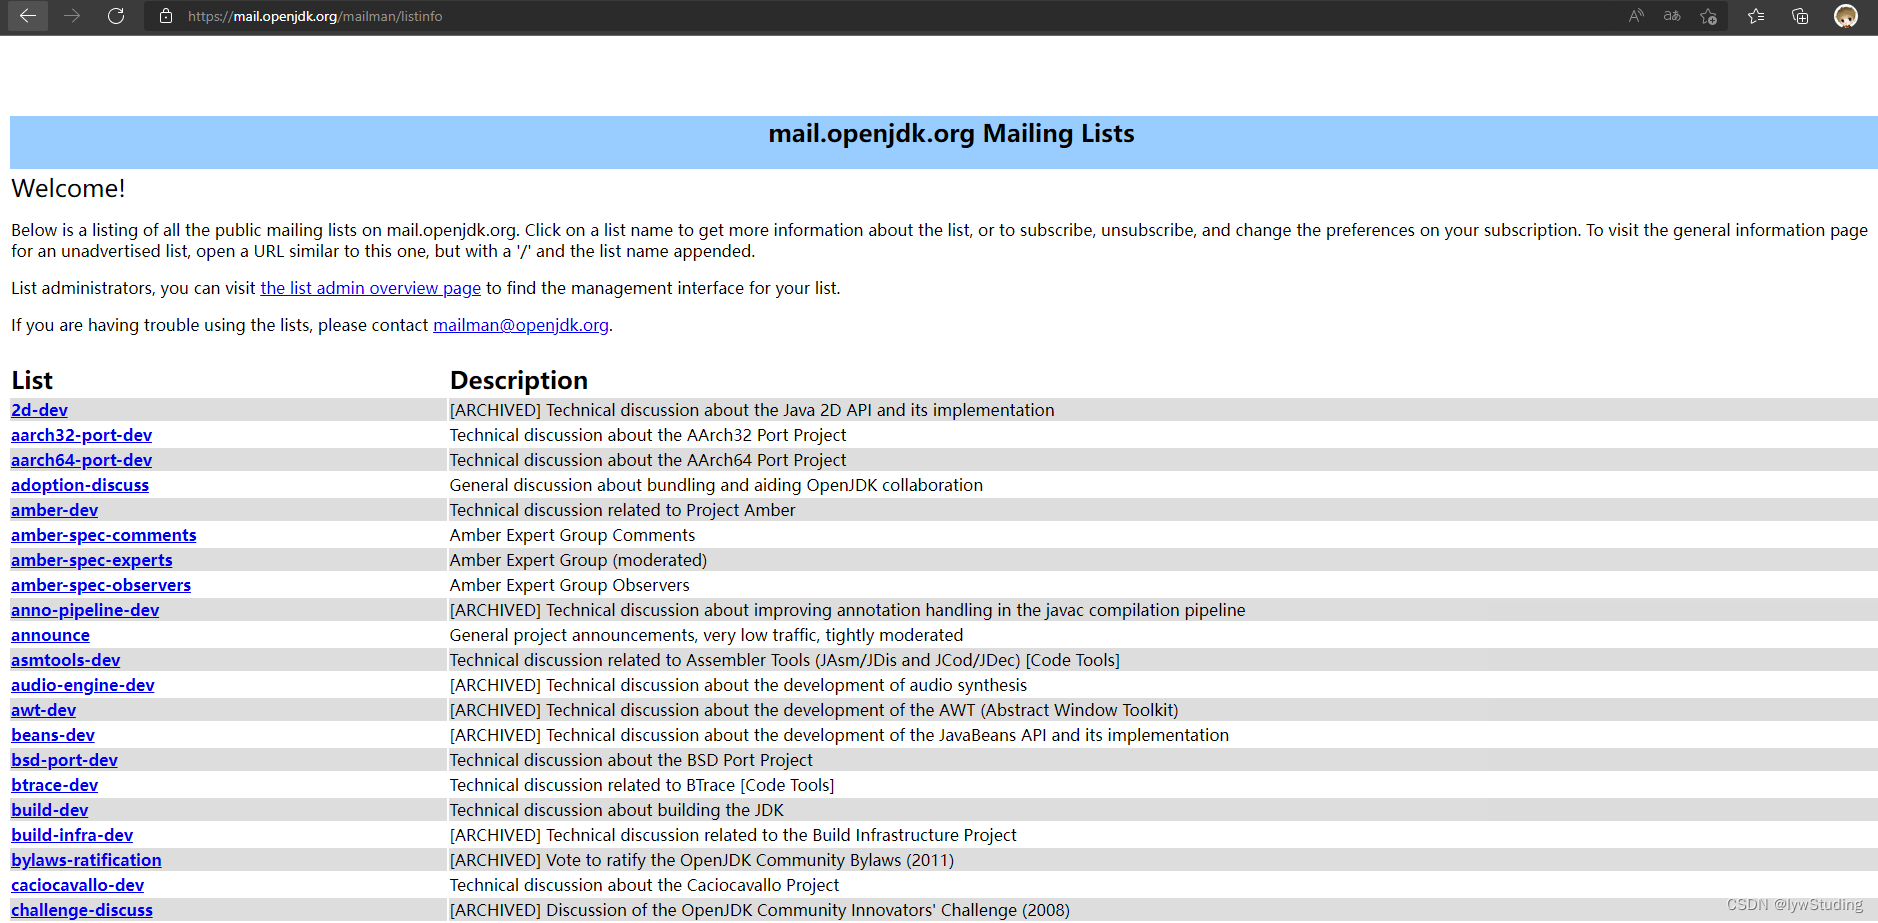Viewport: 1878px width, 923px height.
Task: Open the user profile avatar
Action: tap(1846, 16)
